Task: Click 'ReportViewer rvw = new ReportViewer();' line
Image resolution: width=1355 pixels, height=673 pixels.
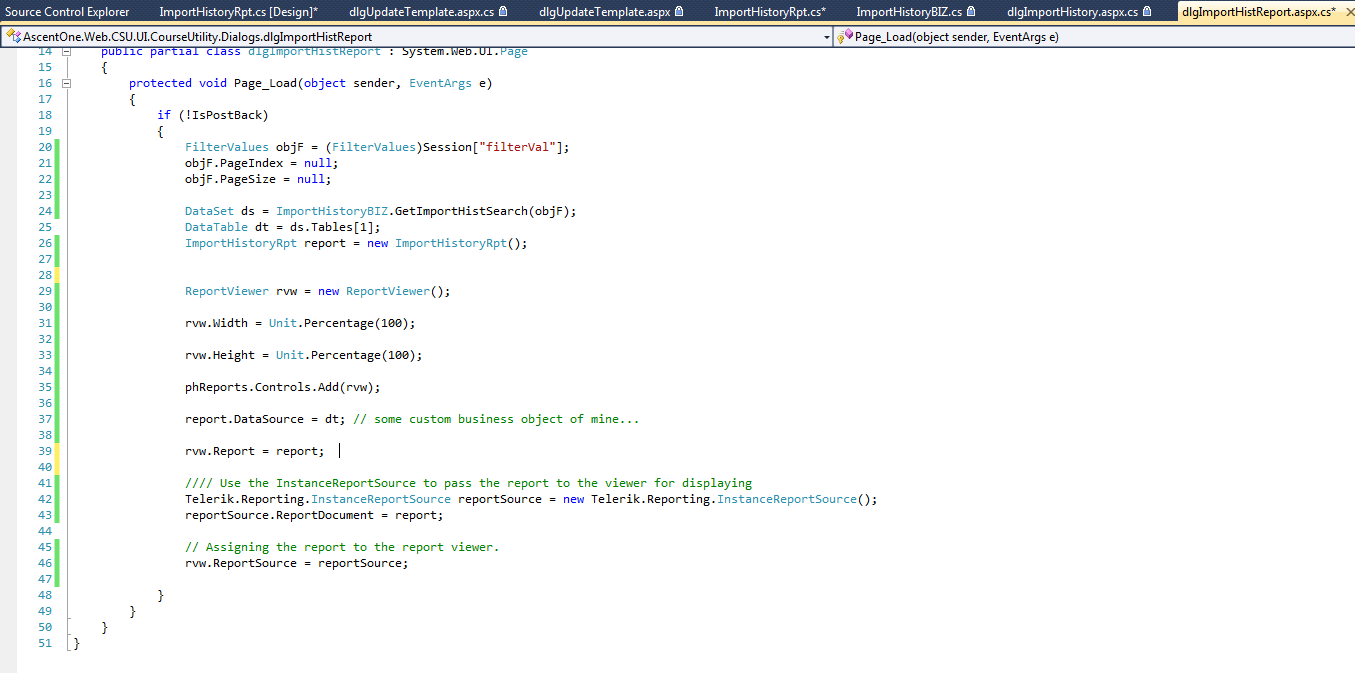Action: coord(318,291)
